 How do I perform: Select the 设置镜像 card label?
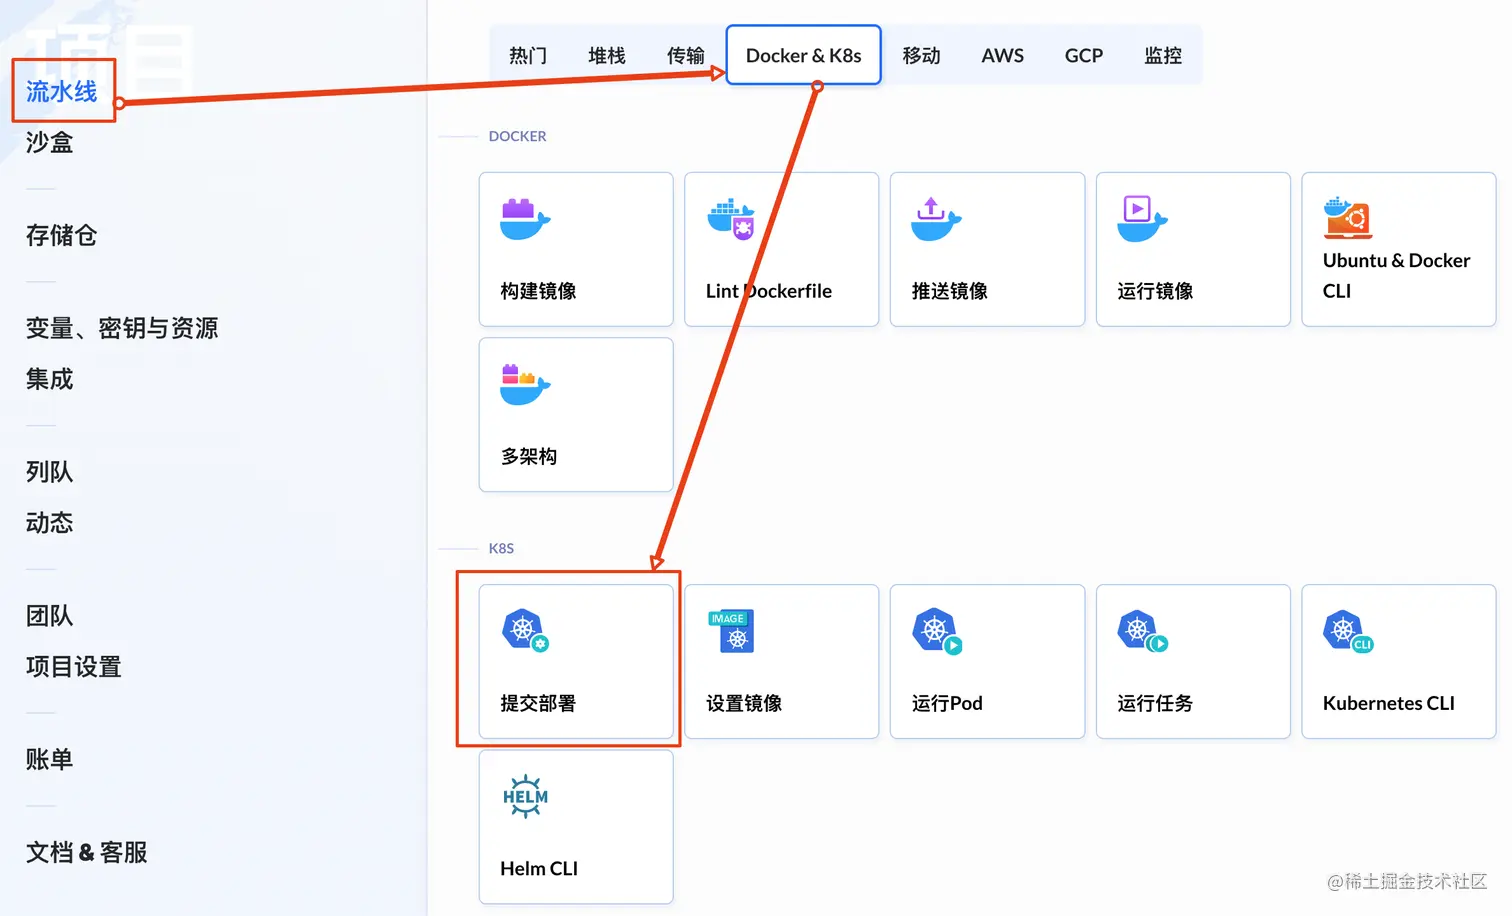pos(745,703)
